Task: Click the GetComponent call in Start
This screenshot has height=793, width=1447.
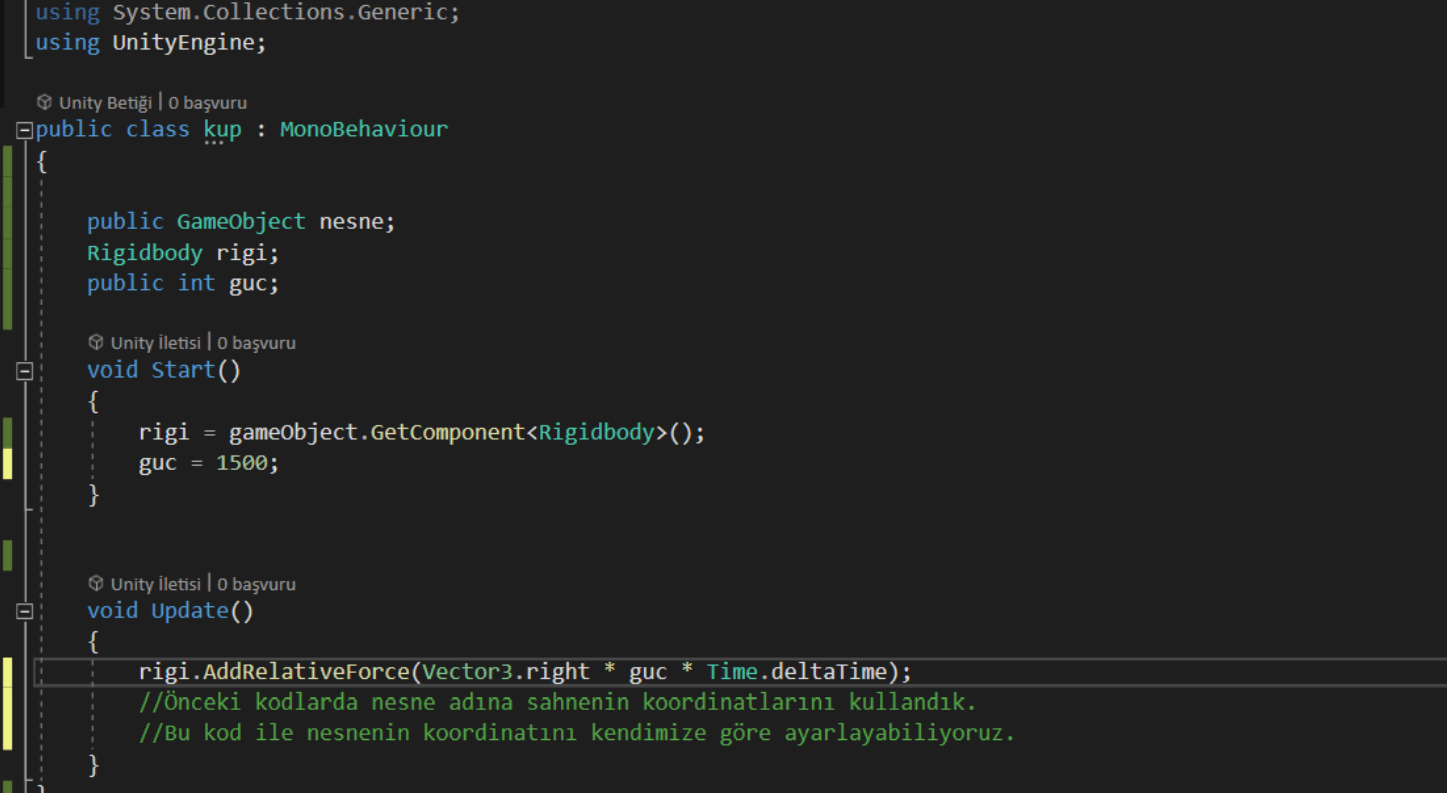Action: click(x=448, y=432)
